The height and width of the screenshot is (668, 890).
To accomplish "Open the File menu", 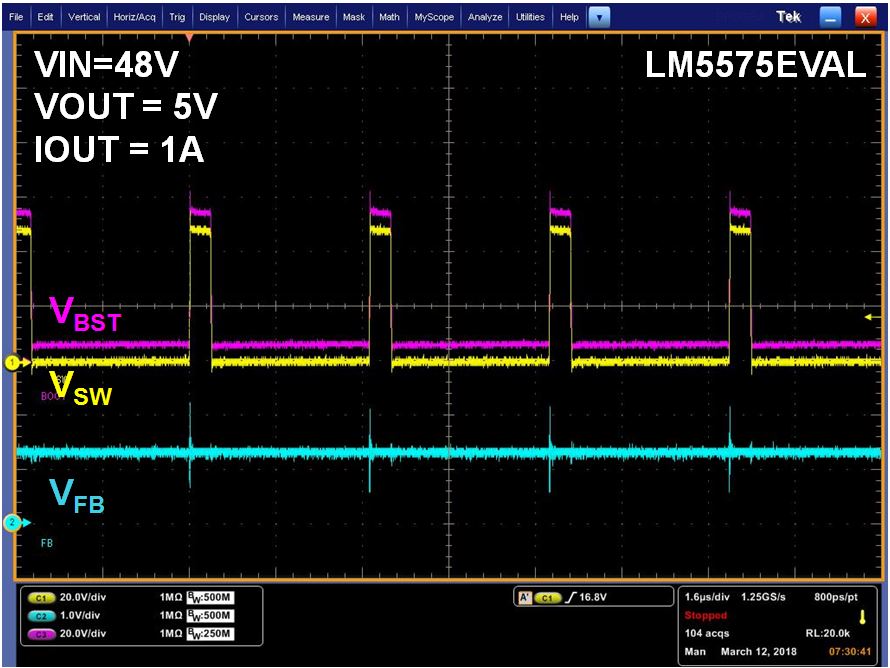I will pos(16,17).
